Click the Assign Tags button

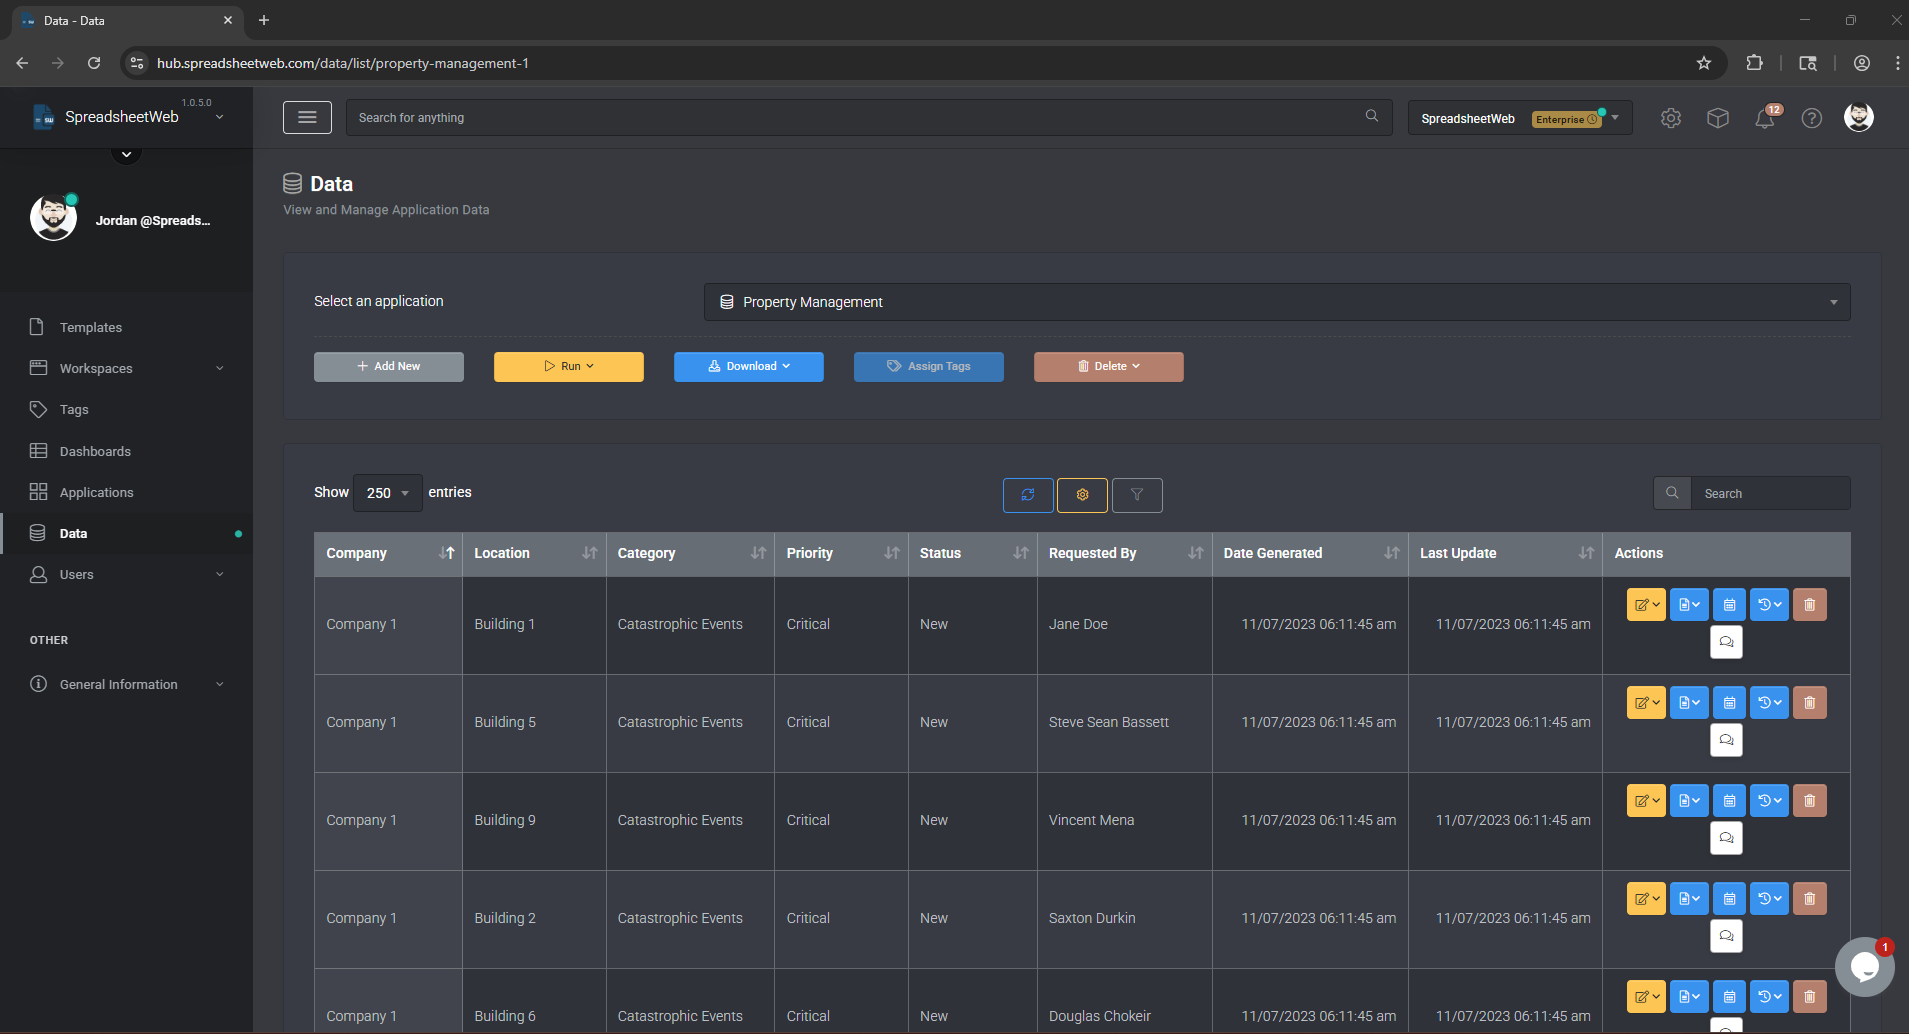(x=928, y=367)
